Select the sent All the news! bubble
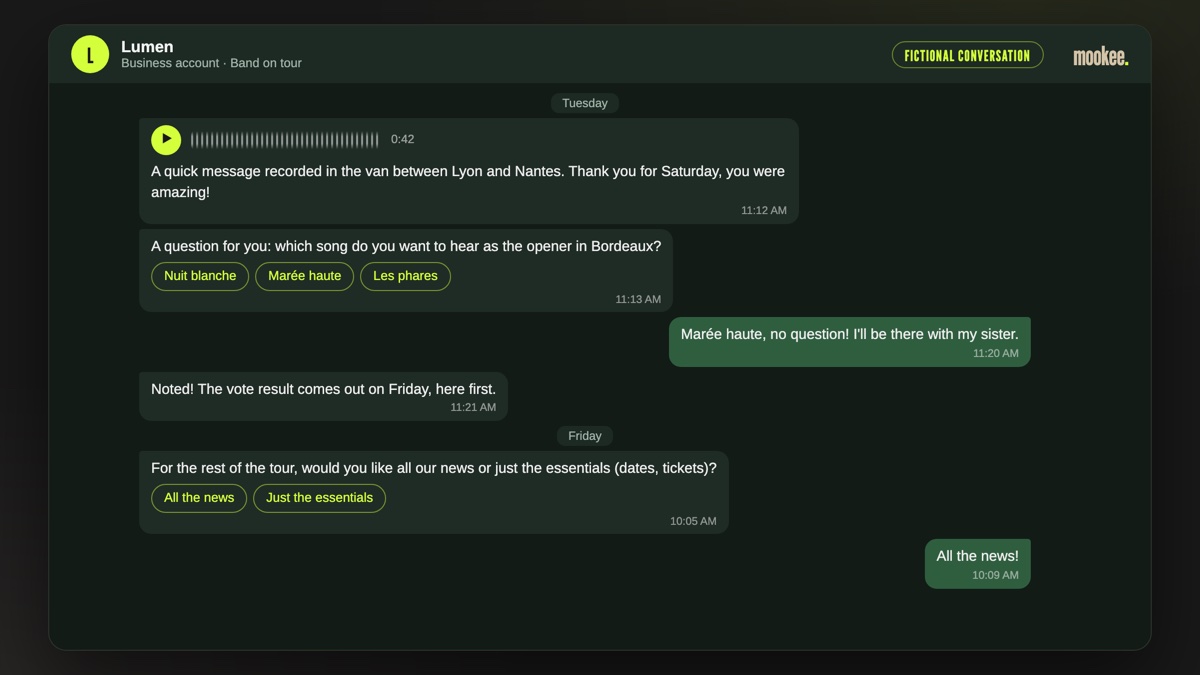The image size is (1200, 675). (x=977, y=564)
